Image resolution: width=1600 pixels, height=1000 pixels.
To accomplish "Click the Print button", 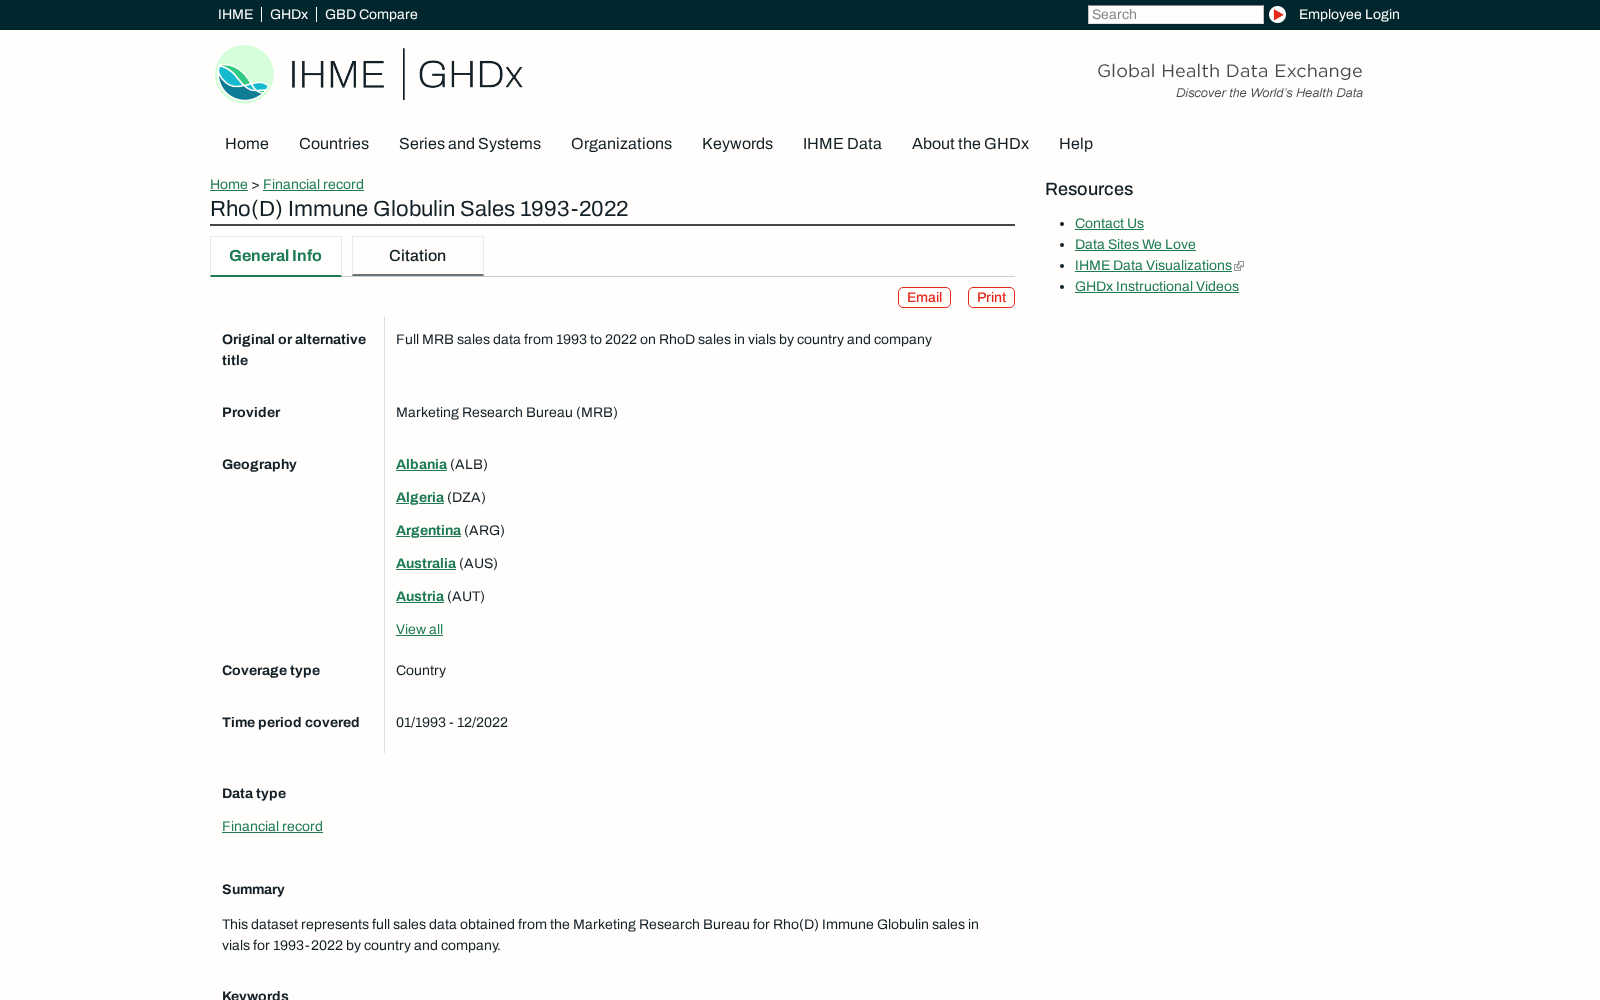I will [991, 298].
